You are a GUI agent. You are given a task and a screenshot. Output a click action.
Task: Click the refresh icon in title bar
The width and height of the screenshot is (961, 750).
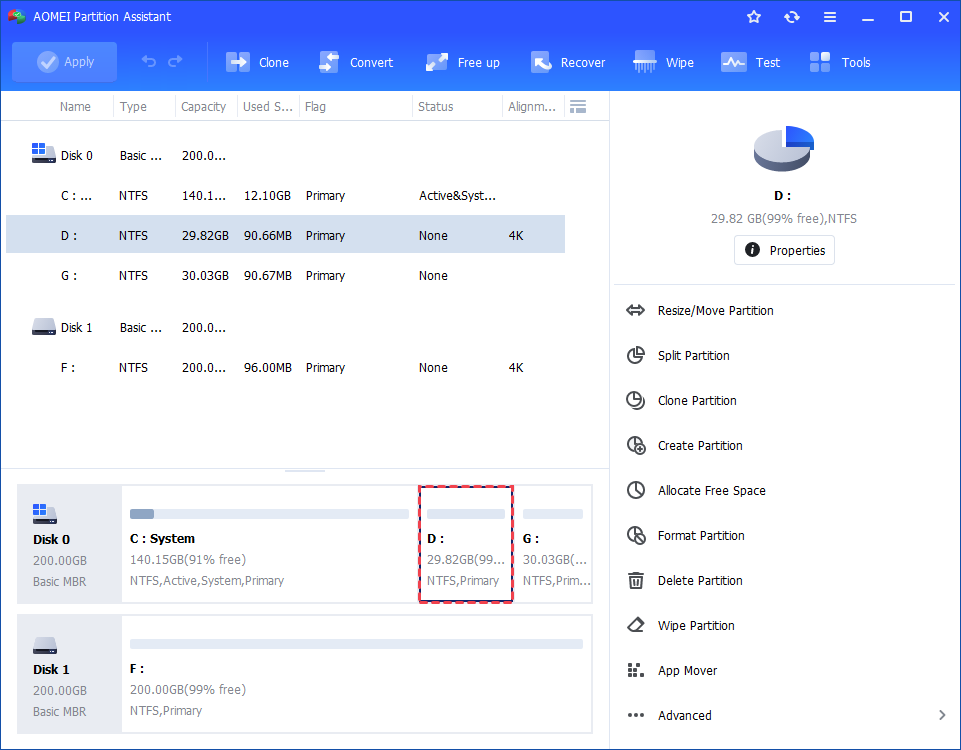click(x=792, y=17)
